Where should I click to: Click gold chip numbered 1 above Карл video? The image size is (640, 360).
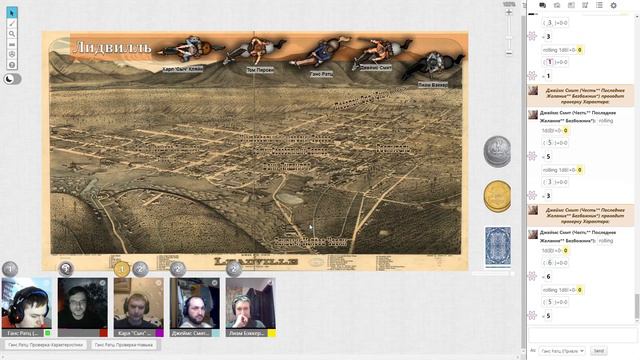122,269
